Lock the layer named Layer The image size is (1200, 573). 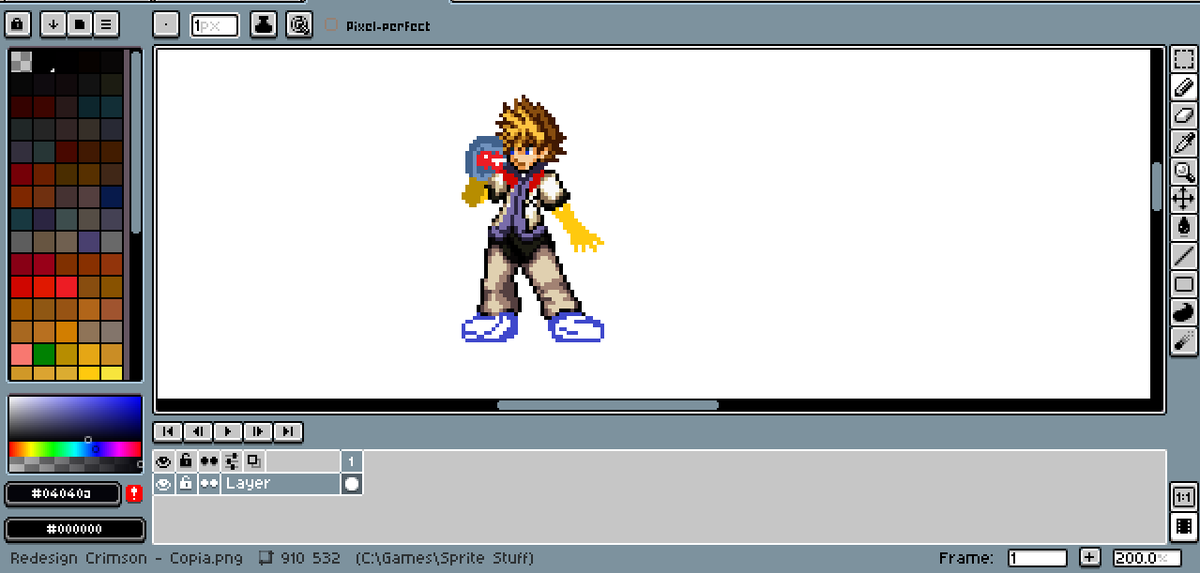tap(186, 483)
